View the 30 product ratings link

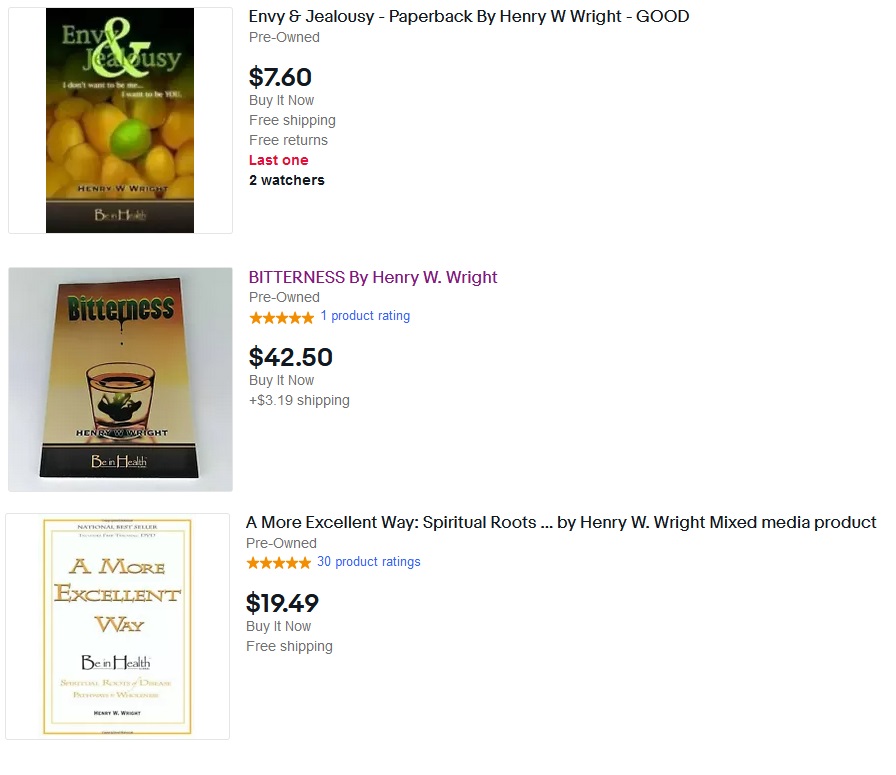(369, 561)
